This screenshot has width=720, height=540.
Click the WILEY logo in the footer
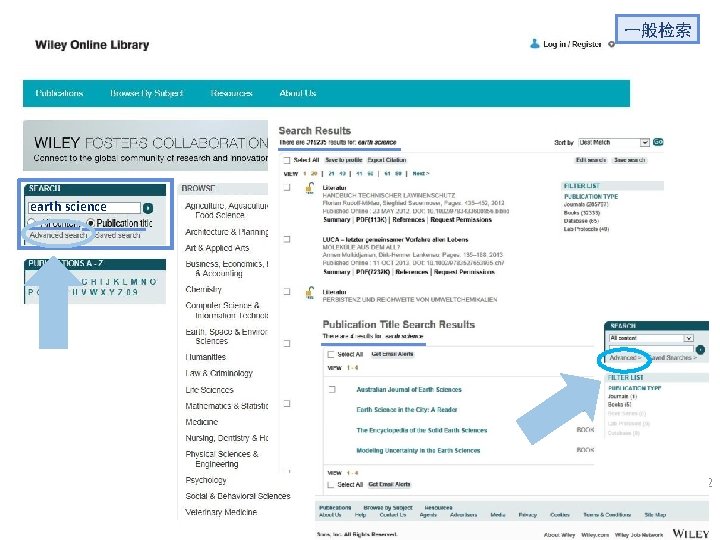point(691,533)
